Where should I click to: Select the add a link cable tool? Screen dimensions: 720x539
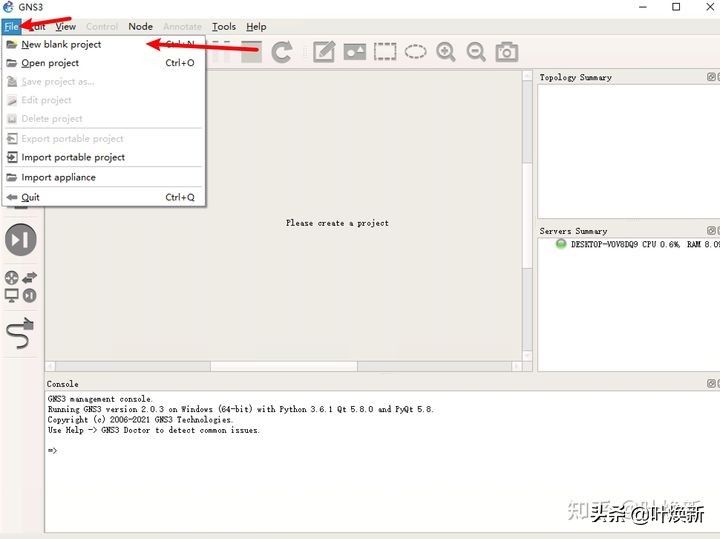[x=21, y=334]
